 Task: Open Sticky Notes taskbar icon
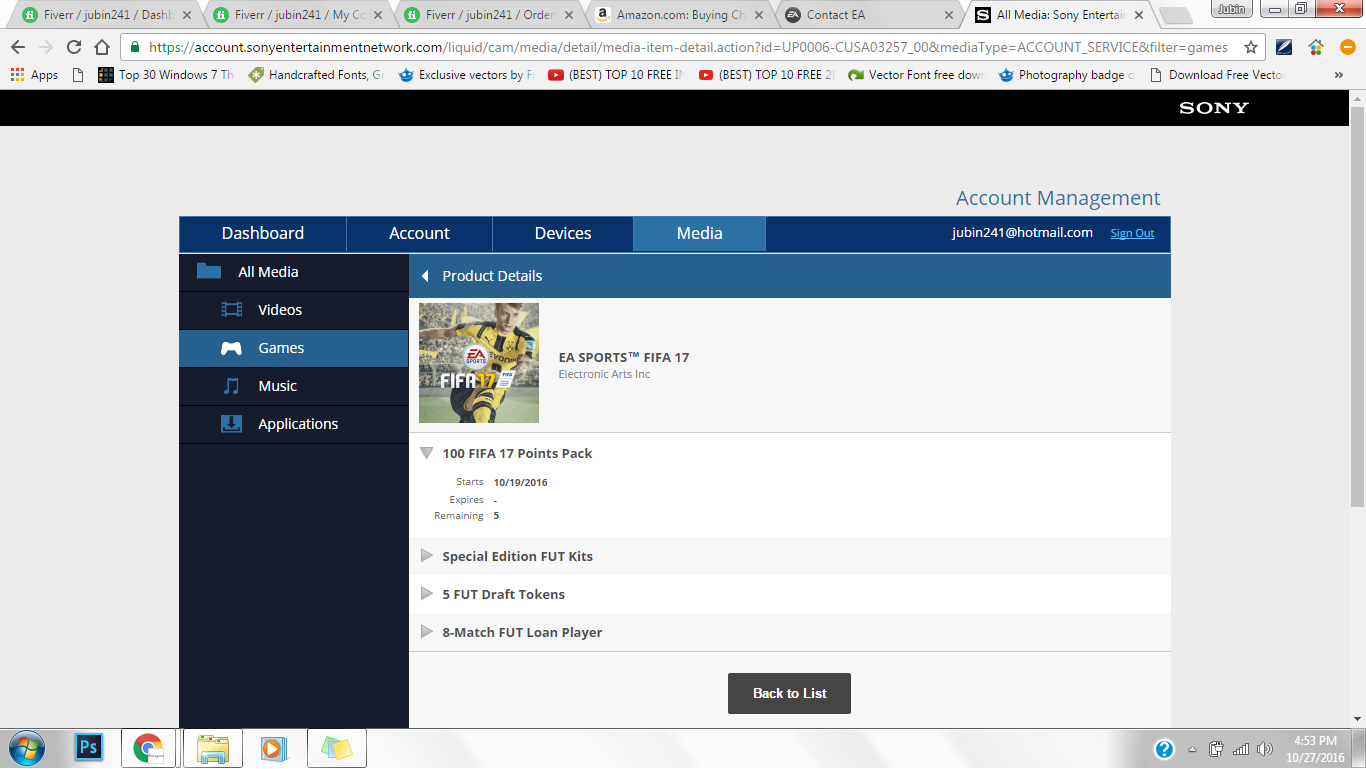coord(337,748)
